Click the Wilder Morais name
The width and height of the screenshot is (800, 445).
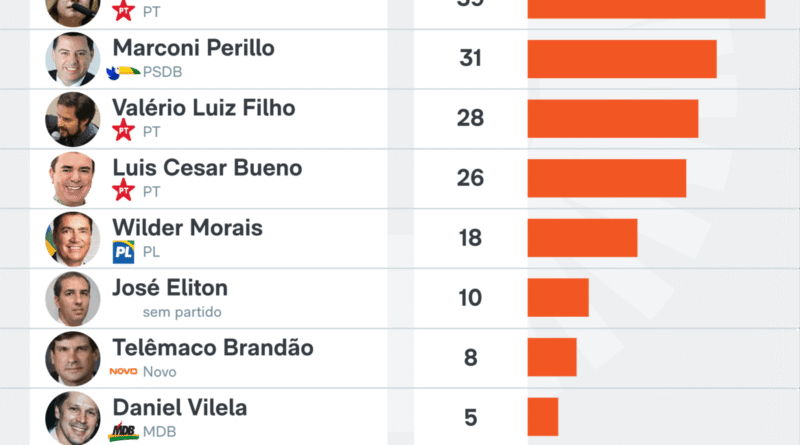[x=187, y=228]
